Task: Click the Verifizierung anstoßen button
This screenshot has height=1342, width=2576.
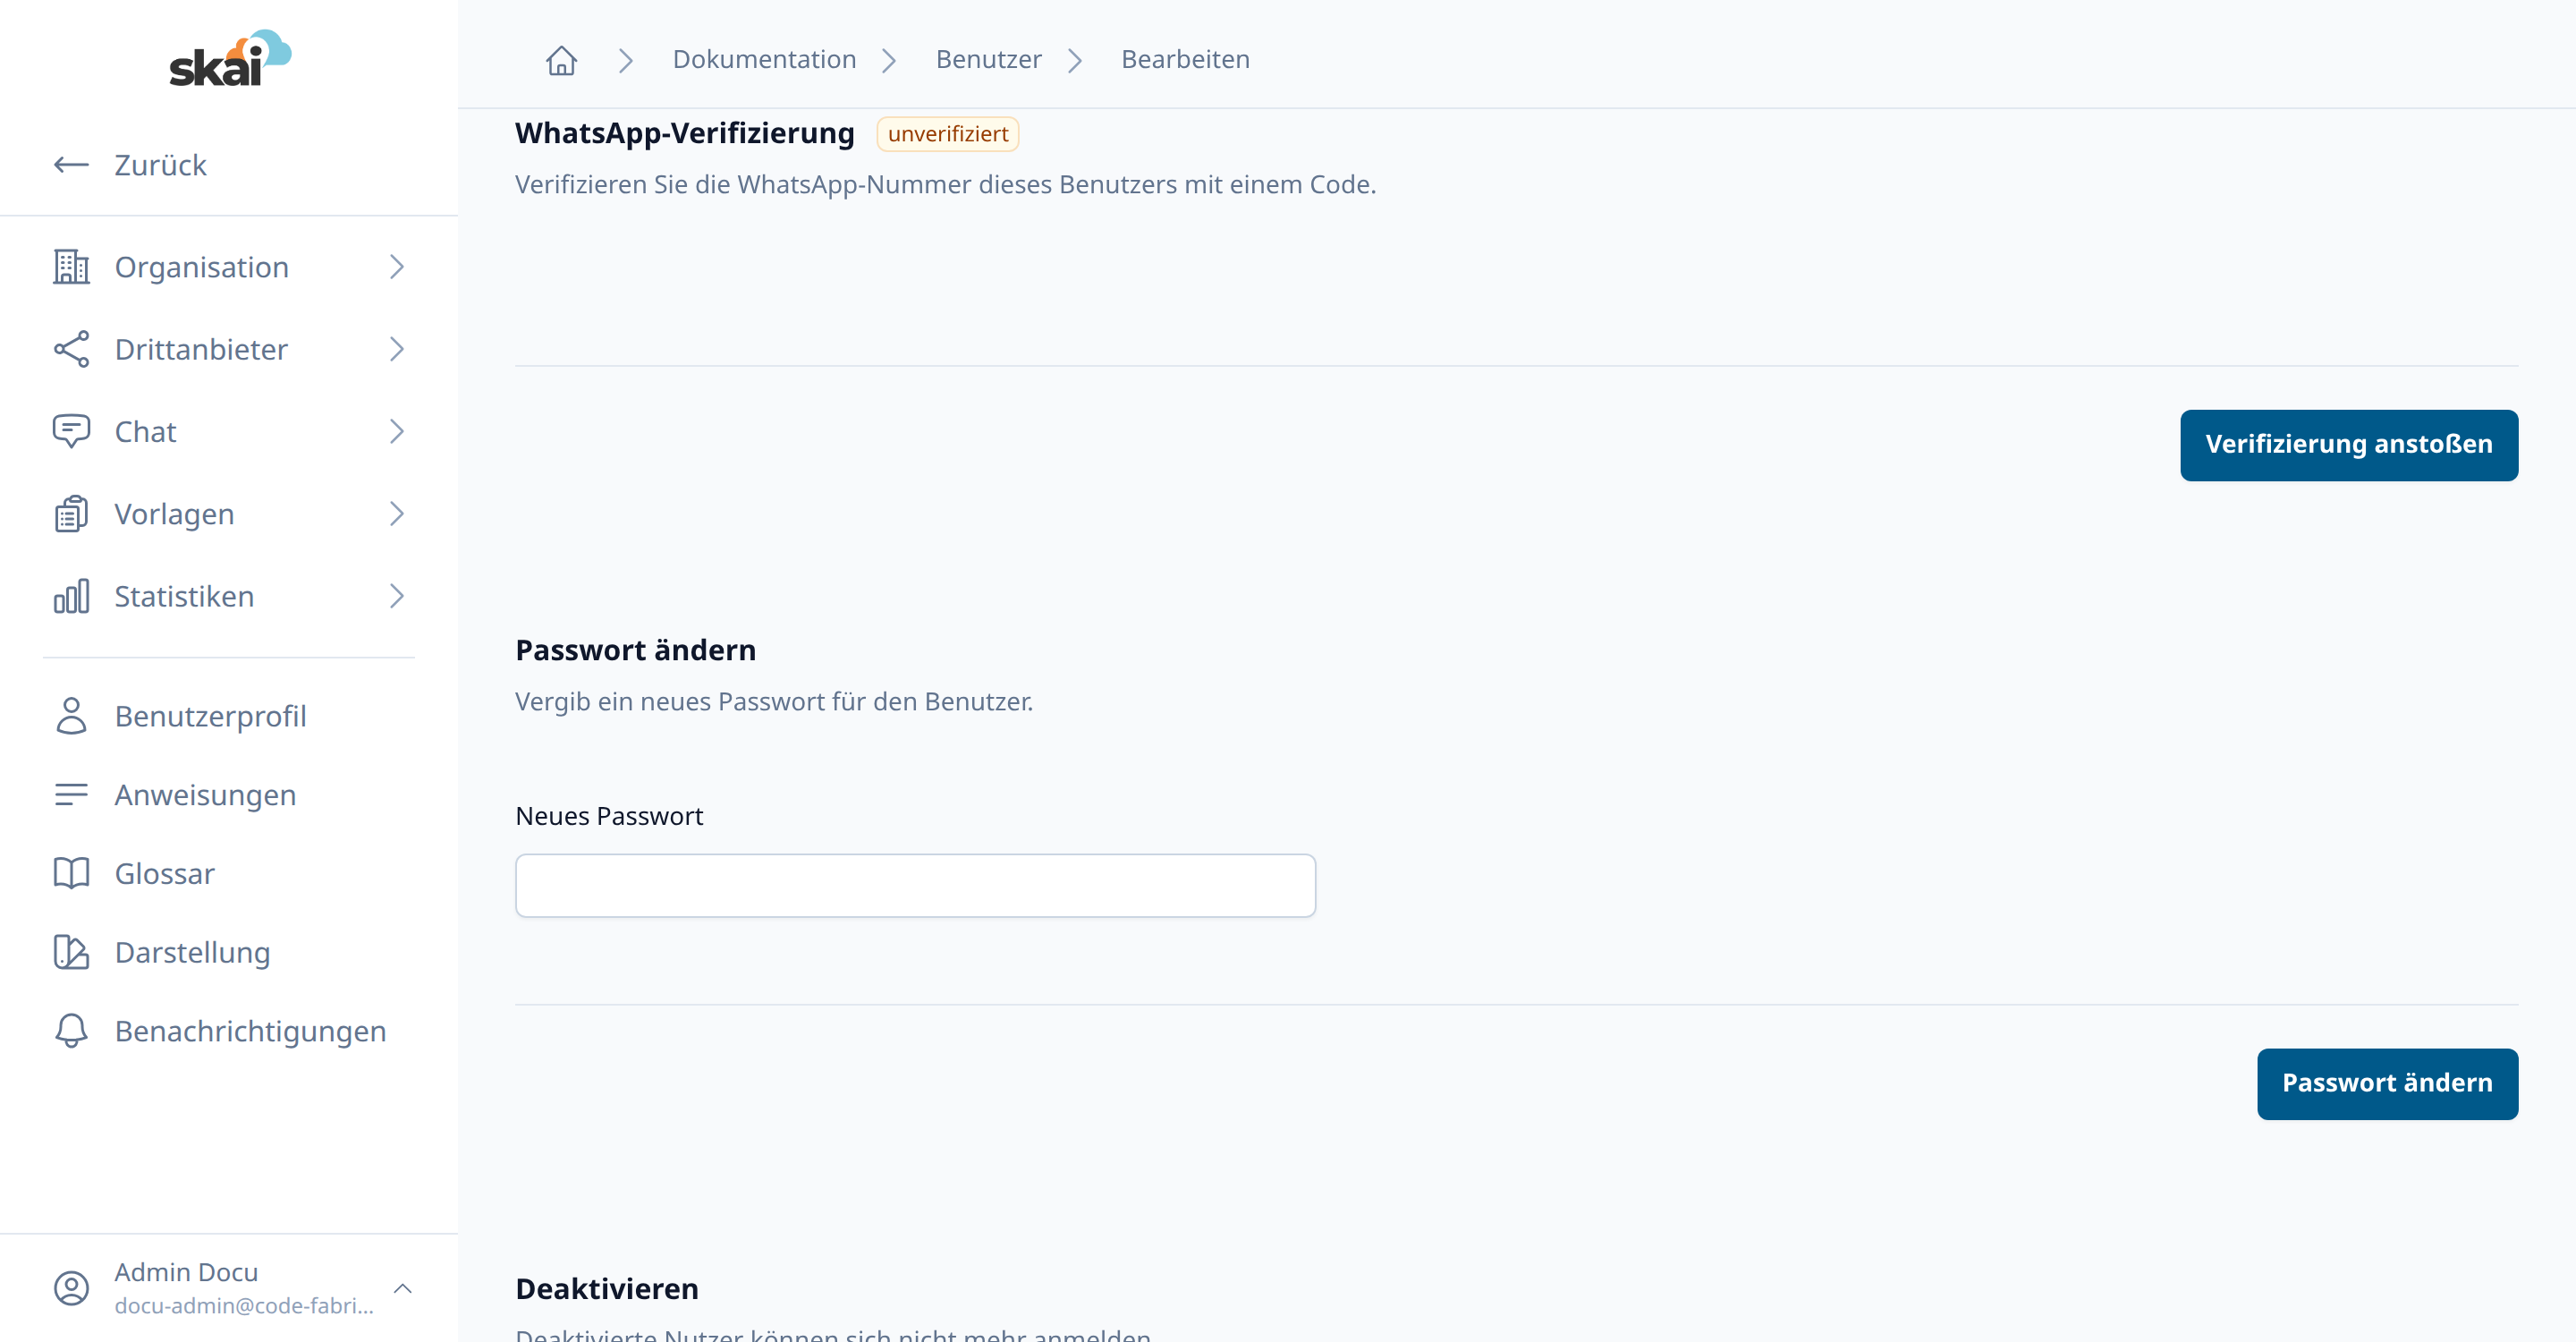Action: 2349,444
